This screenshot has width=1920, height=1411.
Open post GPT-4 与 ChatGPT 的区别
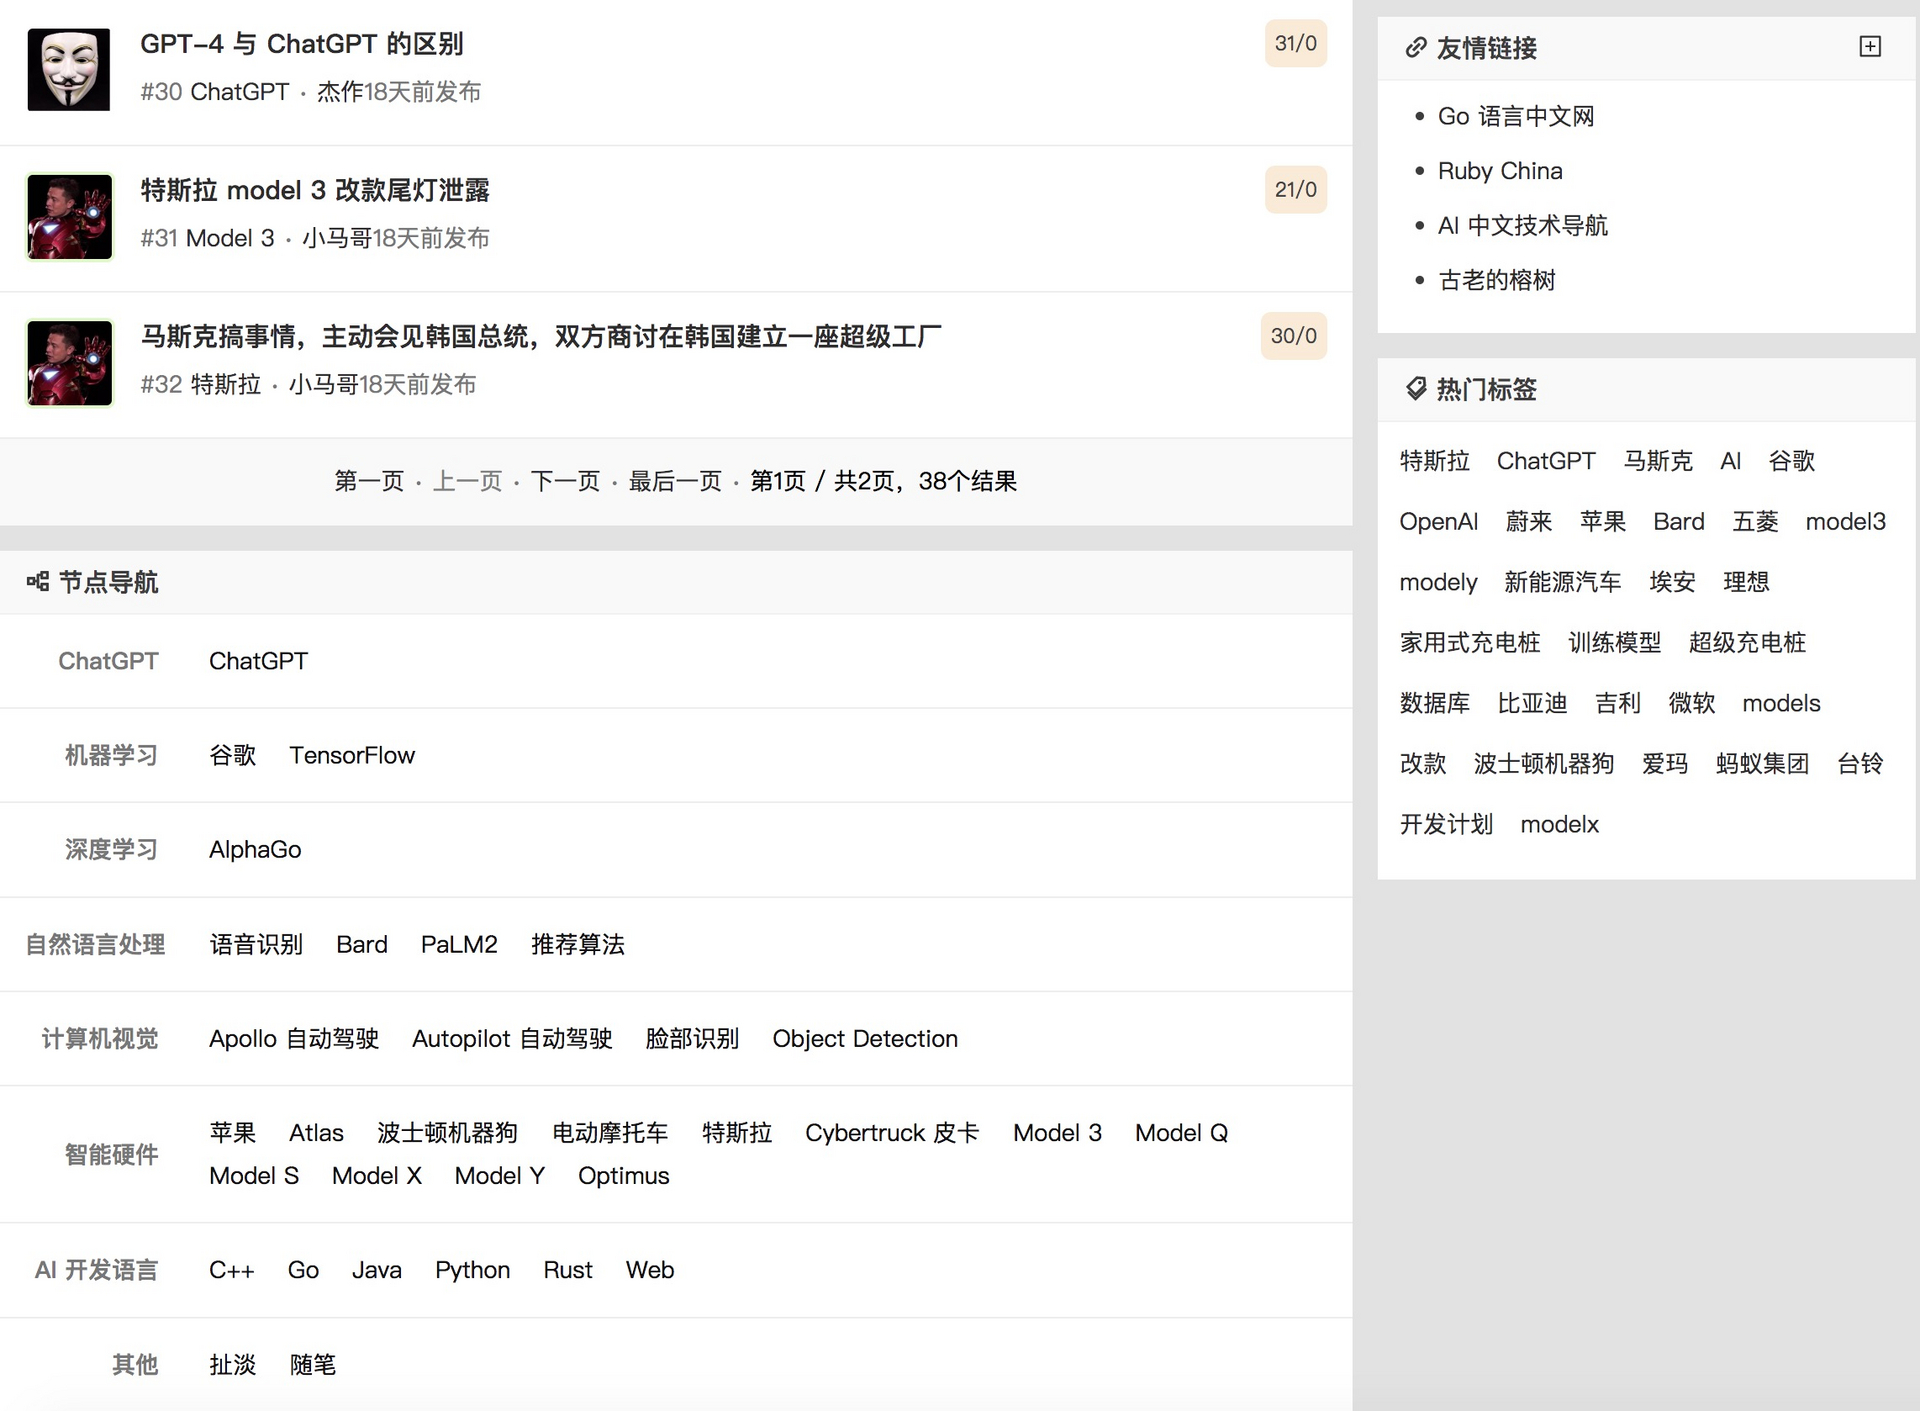(x=302, y=44)
